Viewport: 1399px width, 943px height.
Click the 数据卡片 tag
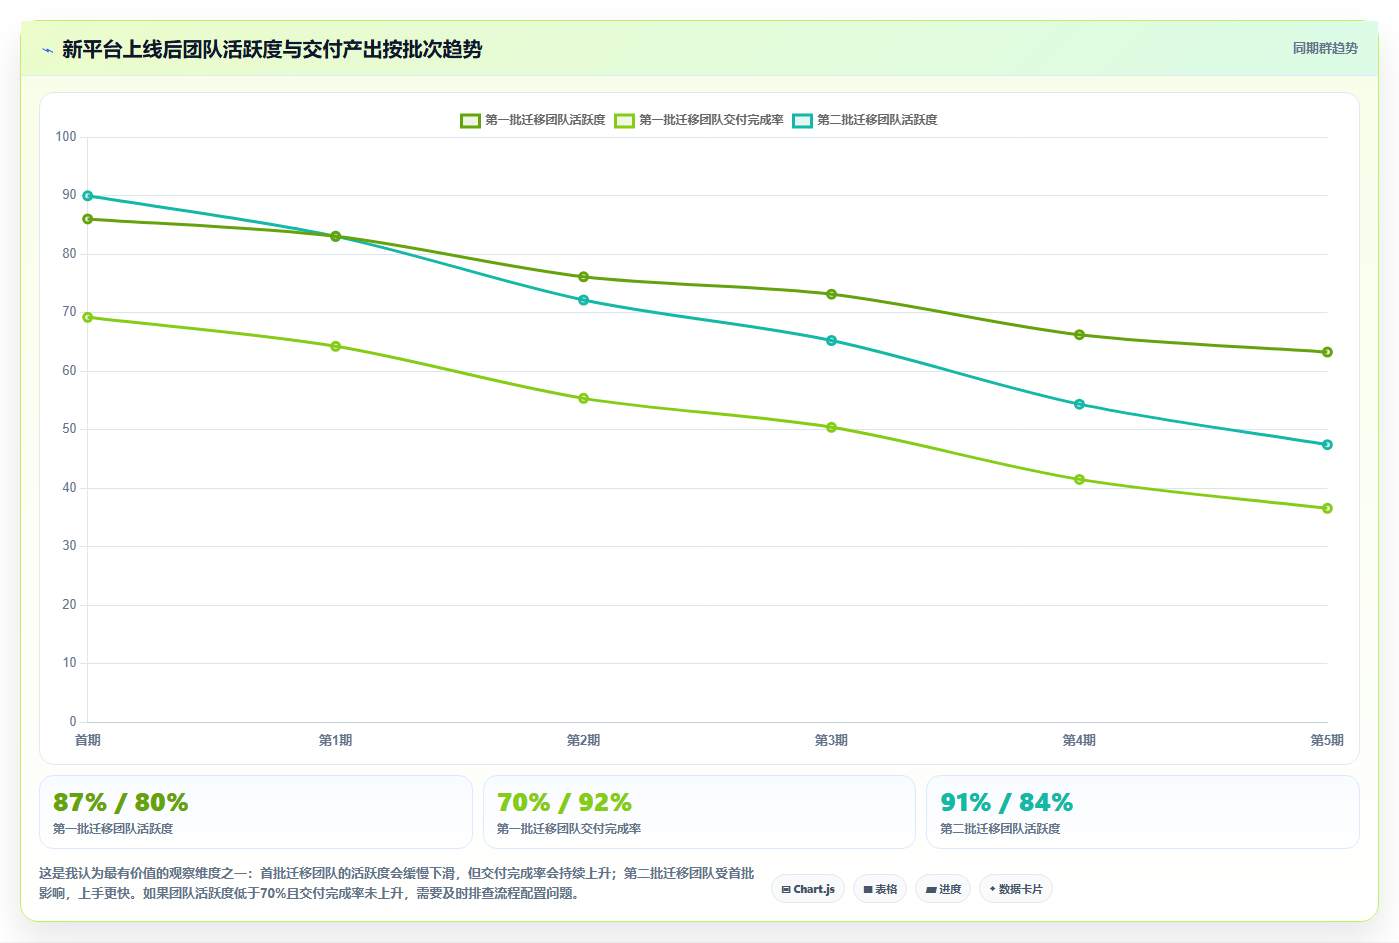pyautogui.click(x=1016, y=889)
